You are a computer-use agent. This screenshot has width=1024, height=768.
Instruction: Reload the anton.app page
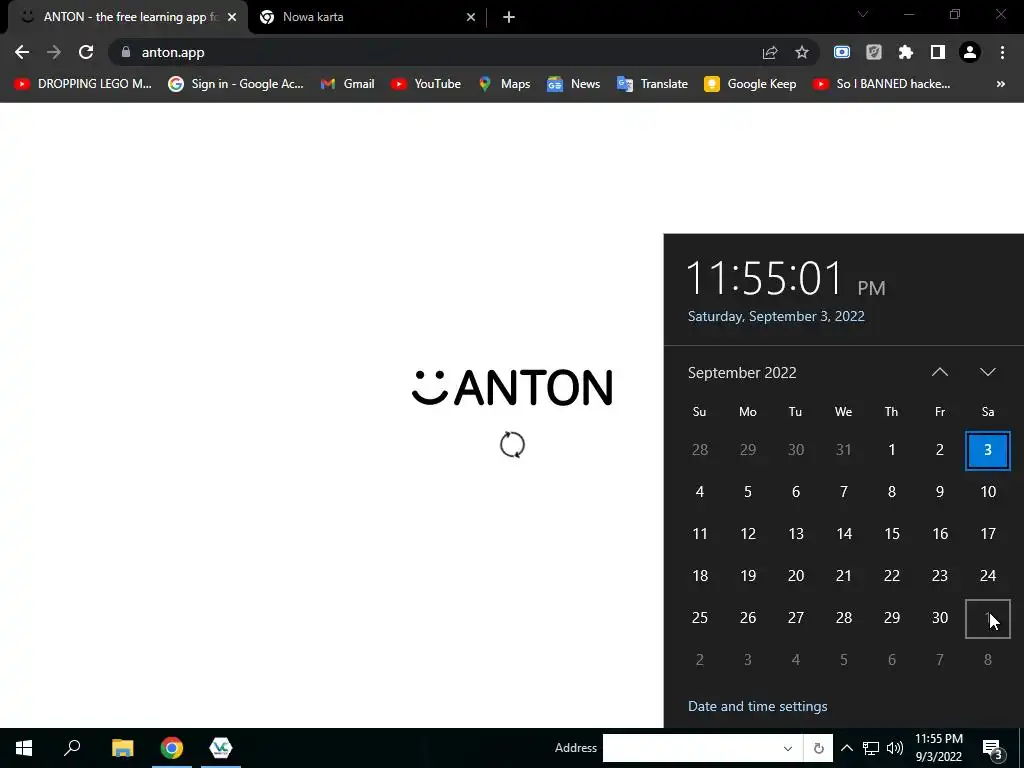86,52
